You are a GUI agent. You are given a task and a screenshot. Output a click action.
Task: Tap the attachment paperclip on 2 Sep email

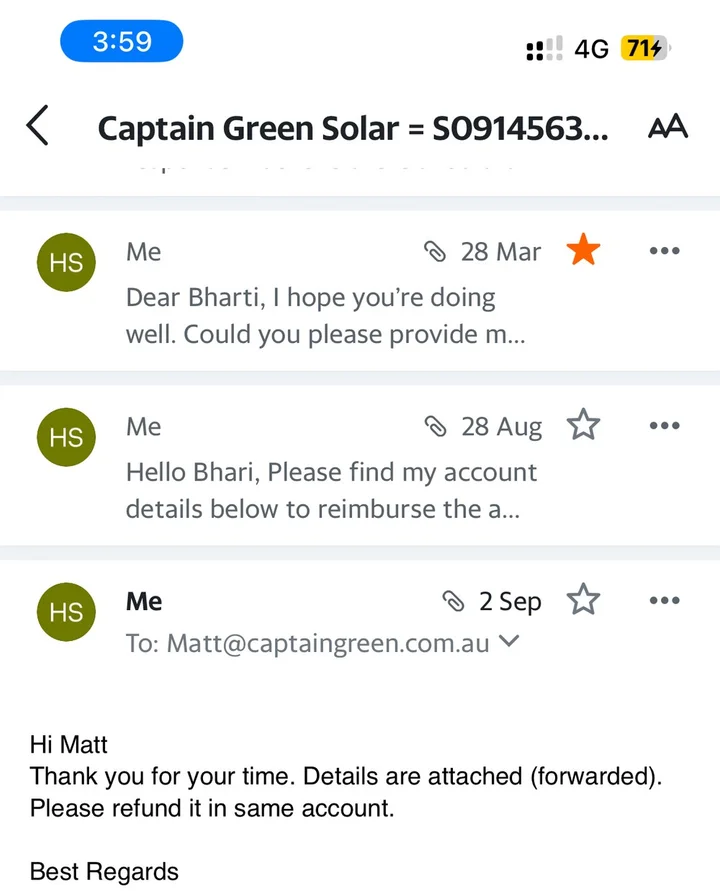pos(453,601)
